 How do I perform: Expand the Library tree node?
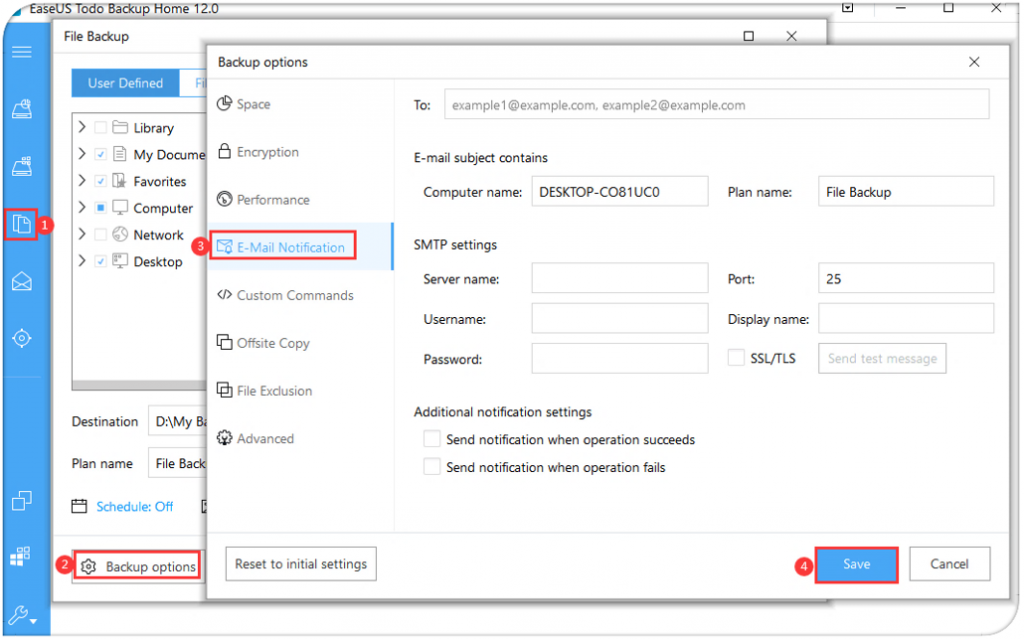pyautogui.click(x=82, y=128)
